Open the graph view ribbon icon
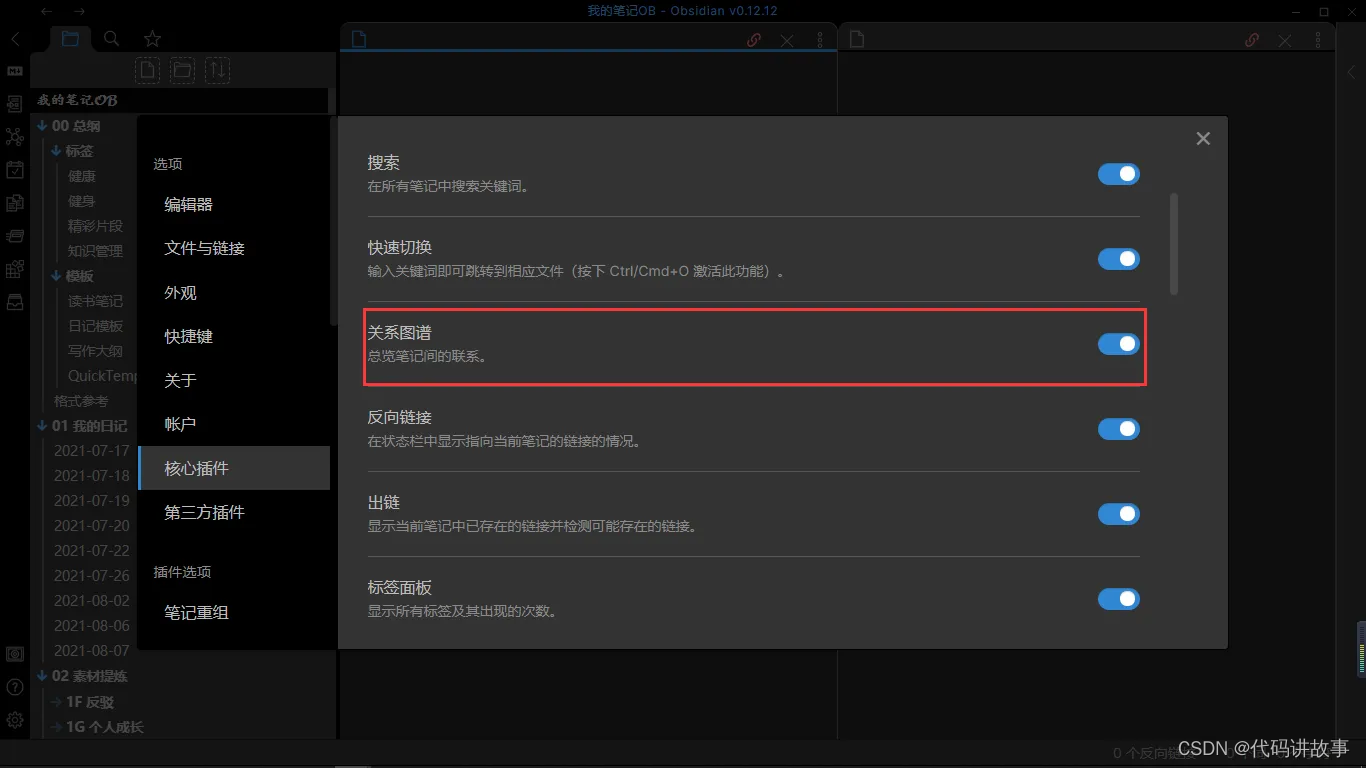1366x768 pixels. pyautogui.click(x=15, y=137)
